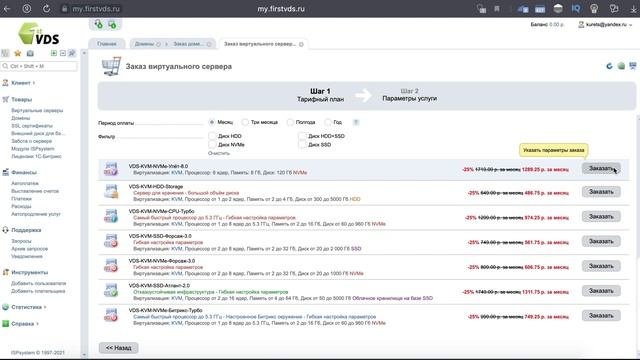The image size is (640, 360).
Task: Collapse the Инструменты menu section
Action: [29, 272]
